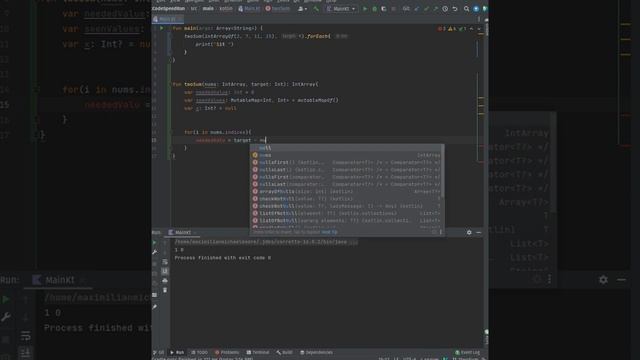
Task: Click the 'twoSum' breadcrumb in navigation bar
Action: click(278, 9)
